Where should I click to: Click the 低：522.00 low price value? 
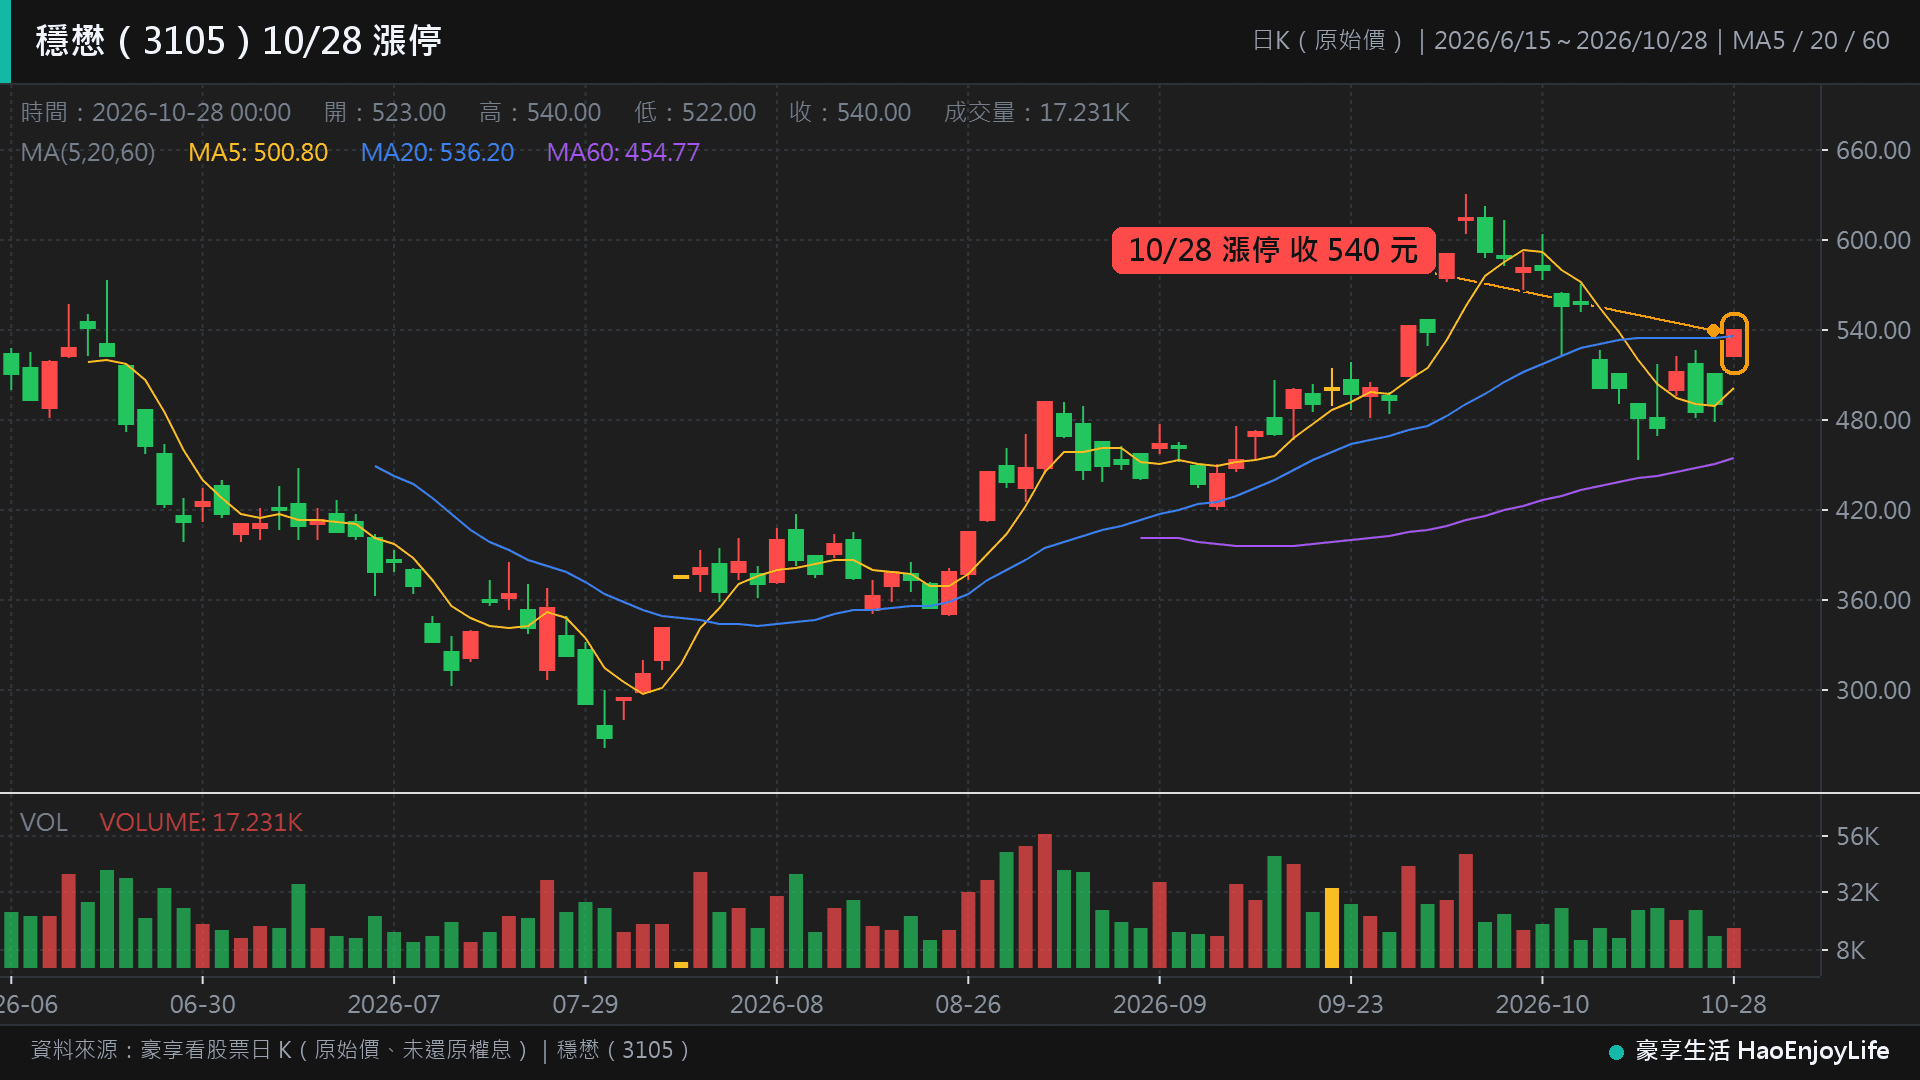[695, 112]
